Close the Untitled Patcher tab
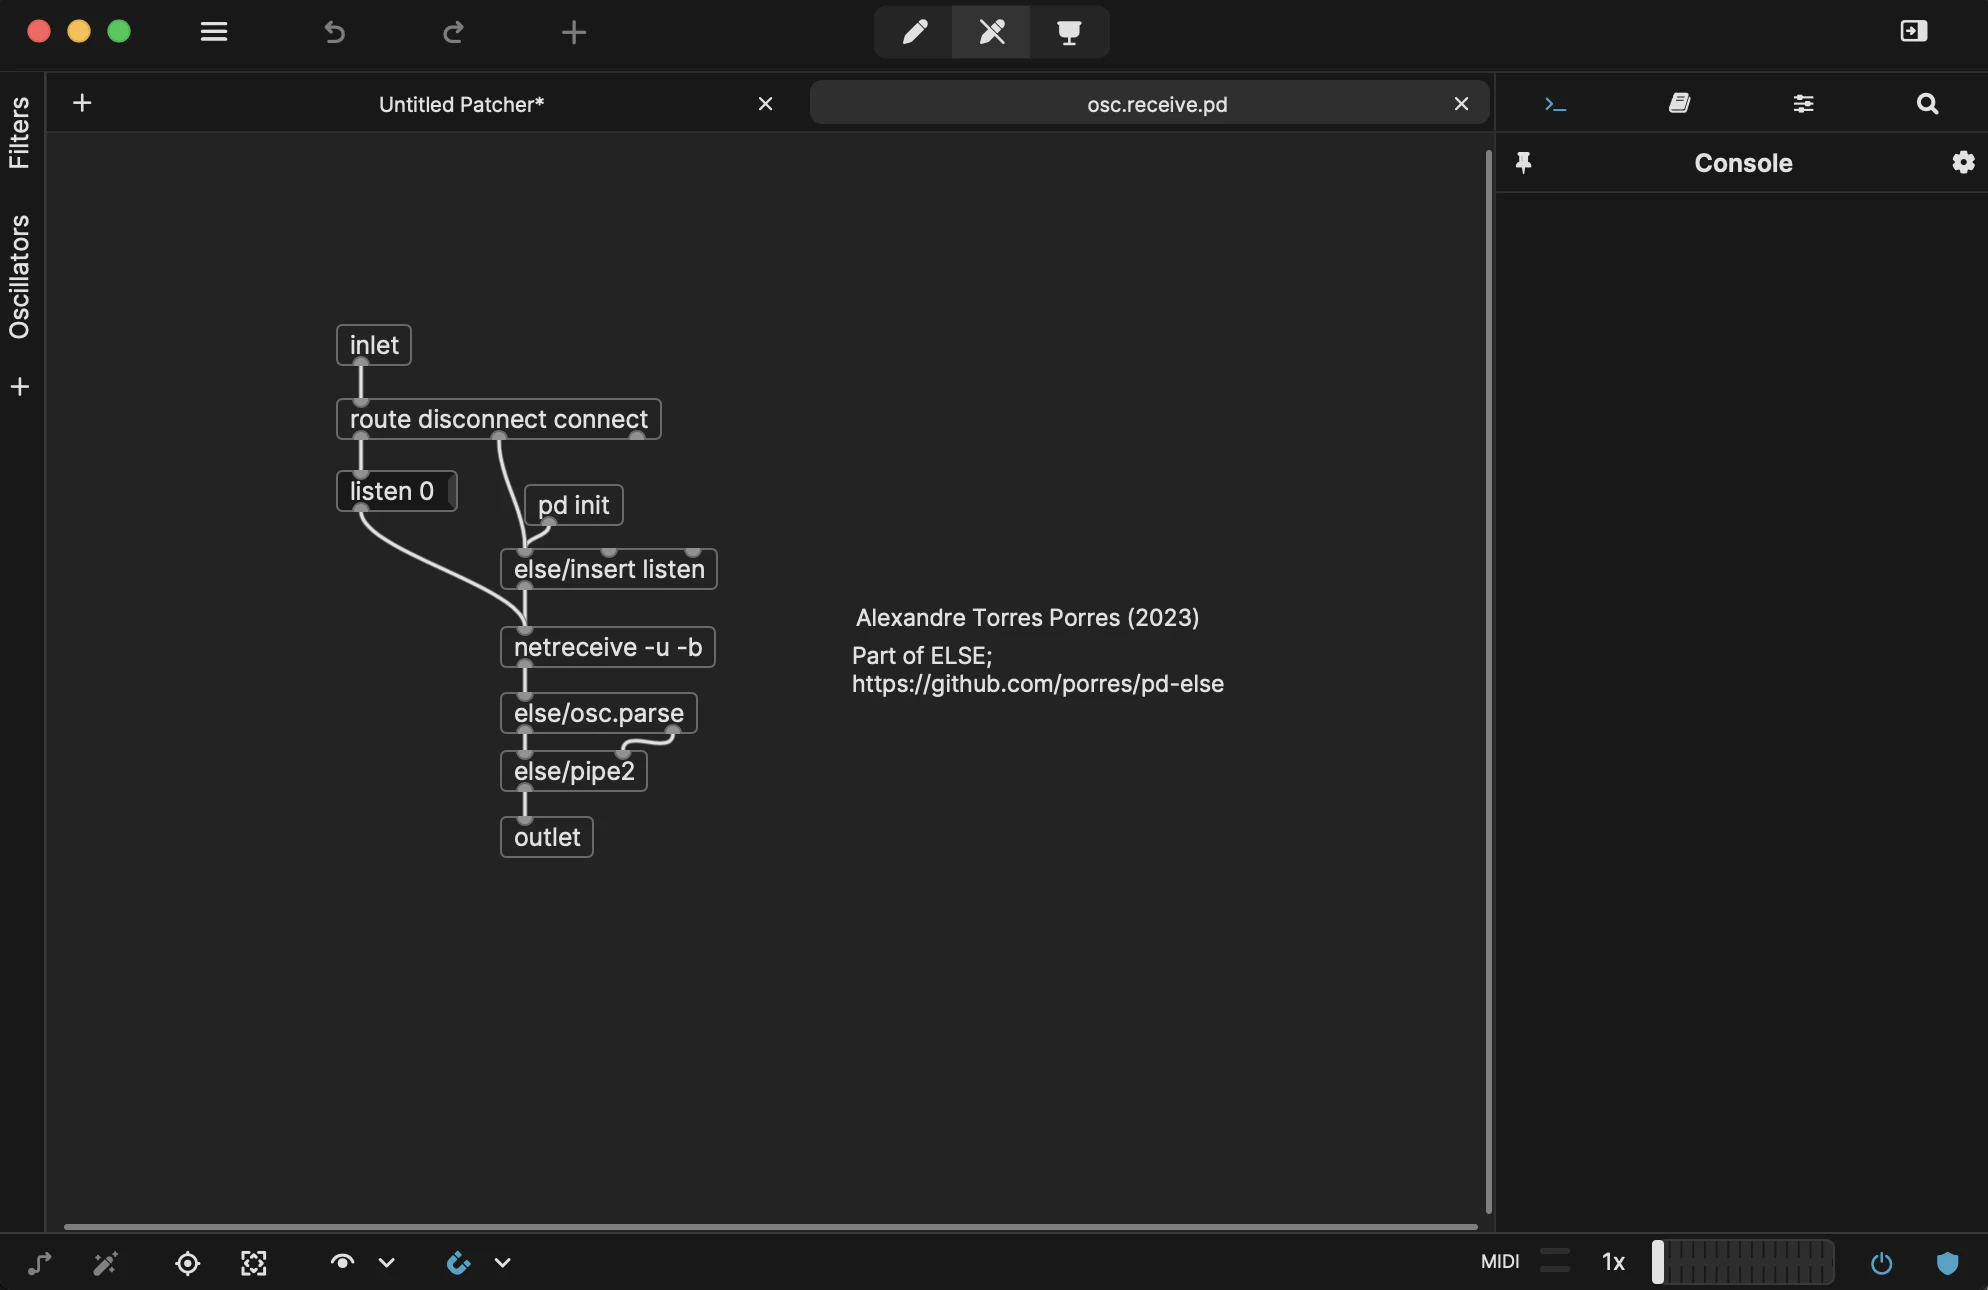 click(x=766, y=104)
